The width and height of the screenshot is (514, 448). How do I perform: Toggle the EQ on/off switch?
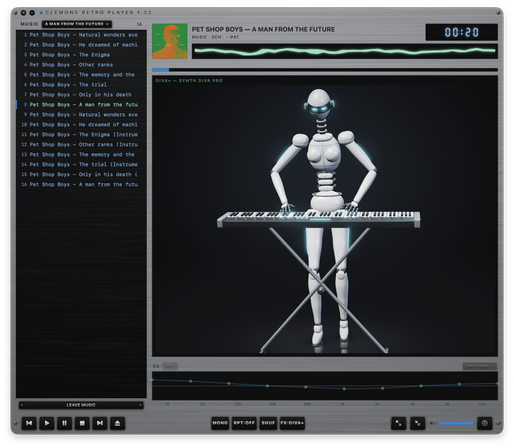(170, 366)
